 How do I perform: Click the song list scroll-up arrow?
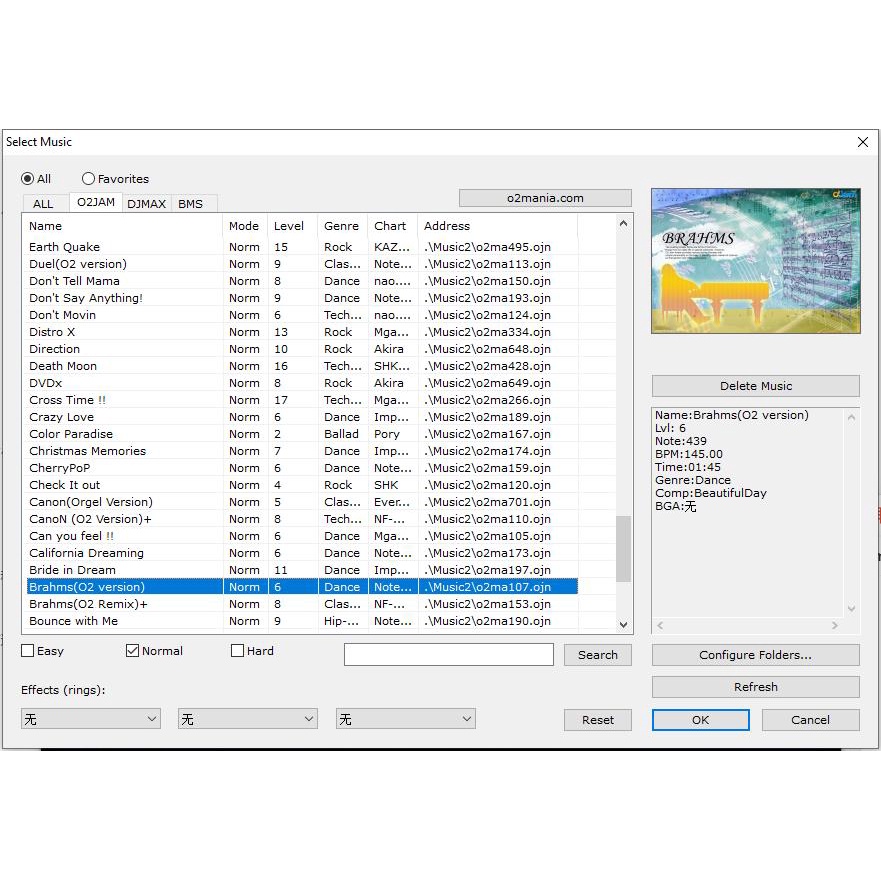pyautogui.click(x=624, y=224)
